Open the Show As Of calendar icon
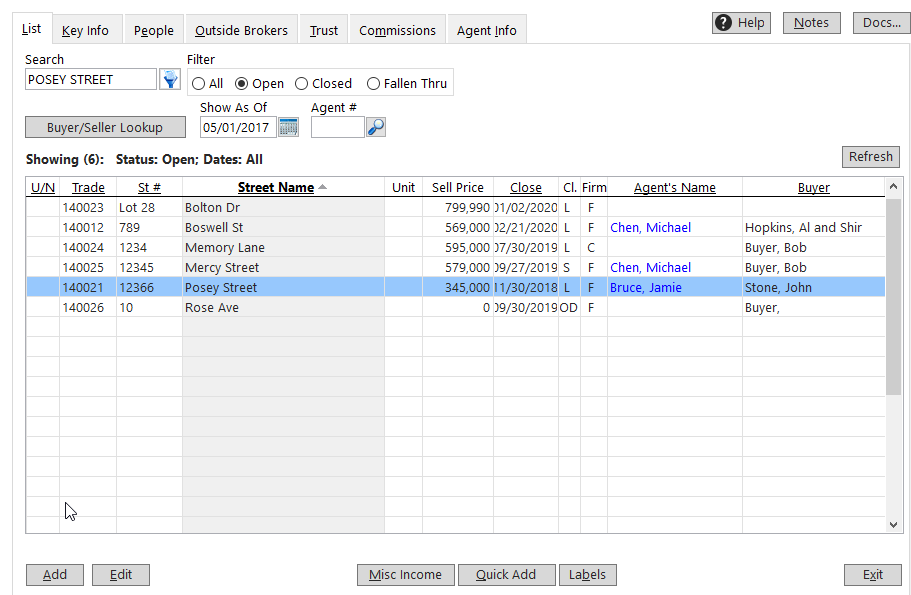911x595 pixels. coord(288,127)
